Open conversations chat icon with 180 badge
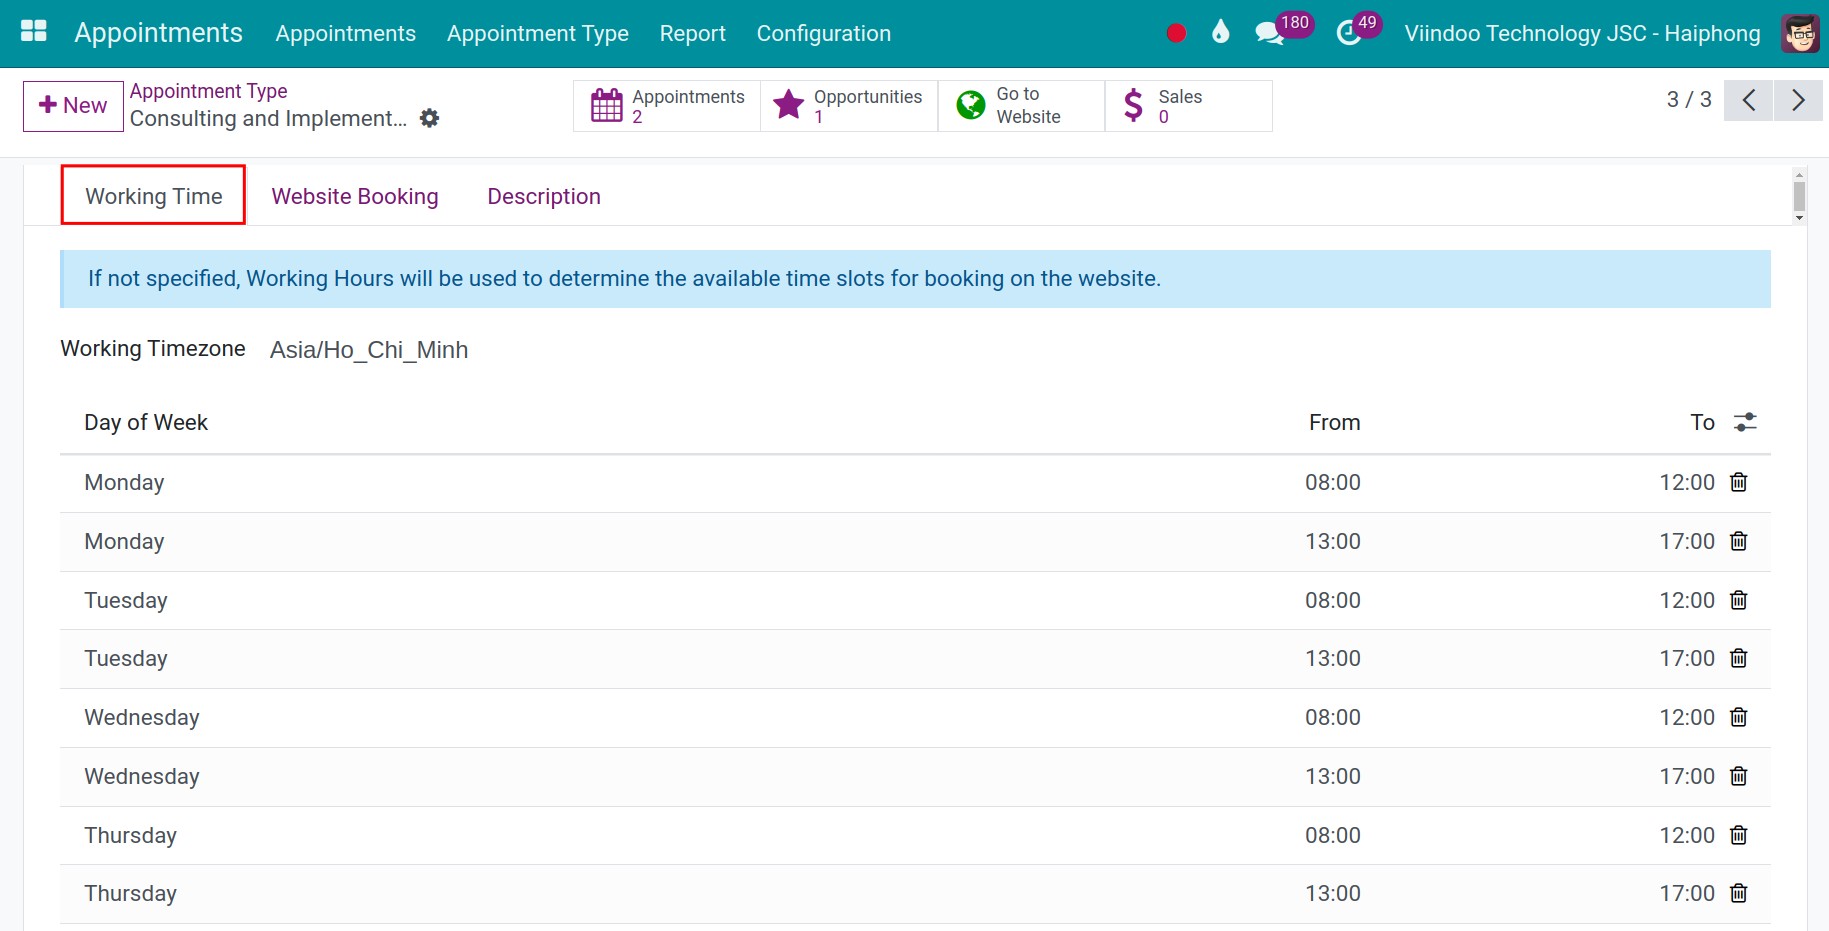Image resolution: width=1829 pixels, height=931 pixels. pyautogui.click(x=1270, y=33)
